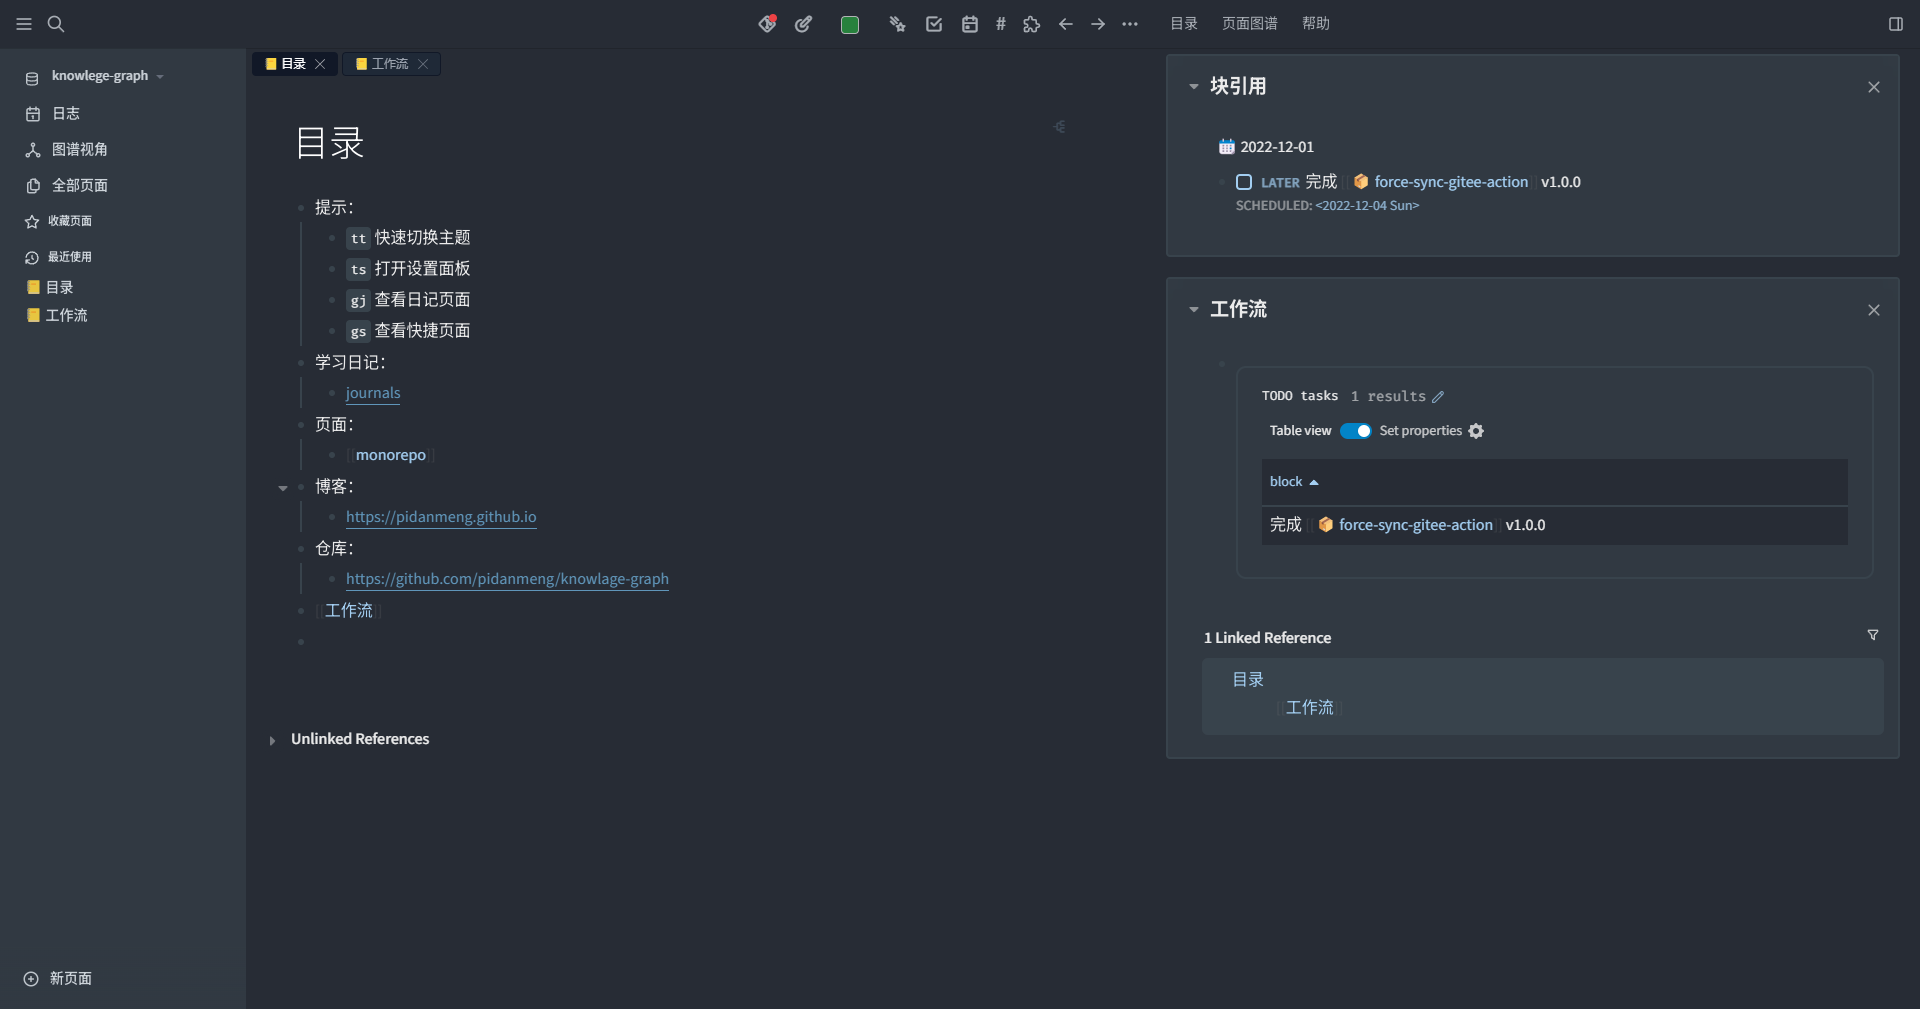Open the pidanmeng.github.io blog link
This screenshot has width=1920, height=1009.
pyautogui.click(x=442, y=517)
